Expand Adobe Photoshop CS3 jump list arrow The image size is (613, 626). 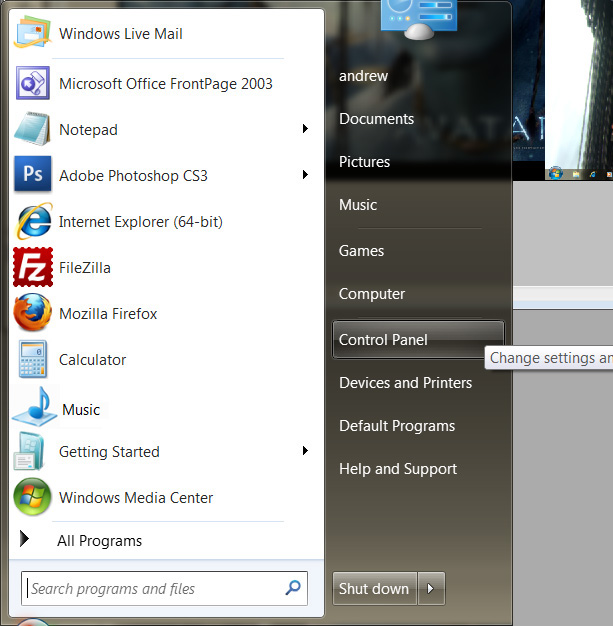pyautogui.click(x=305, y=174)
